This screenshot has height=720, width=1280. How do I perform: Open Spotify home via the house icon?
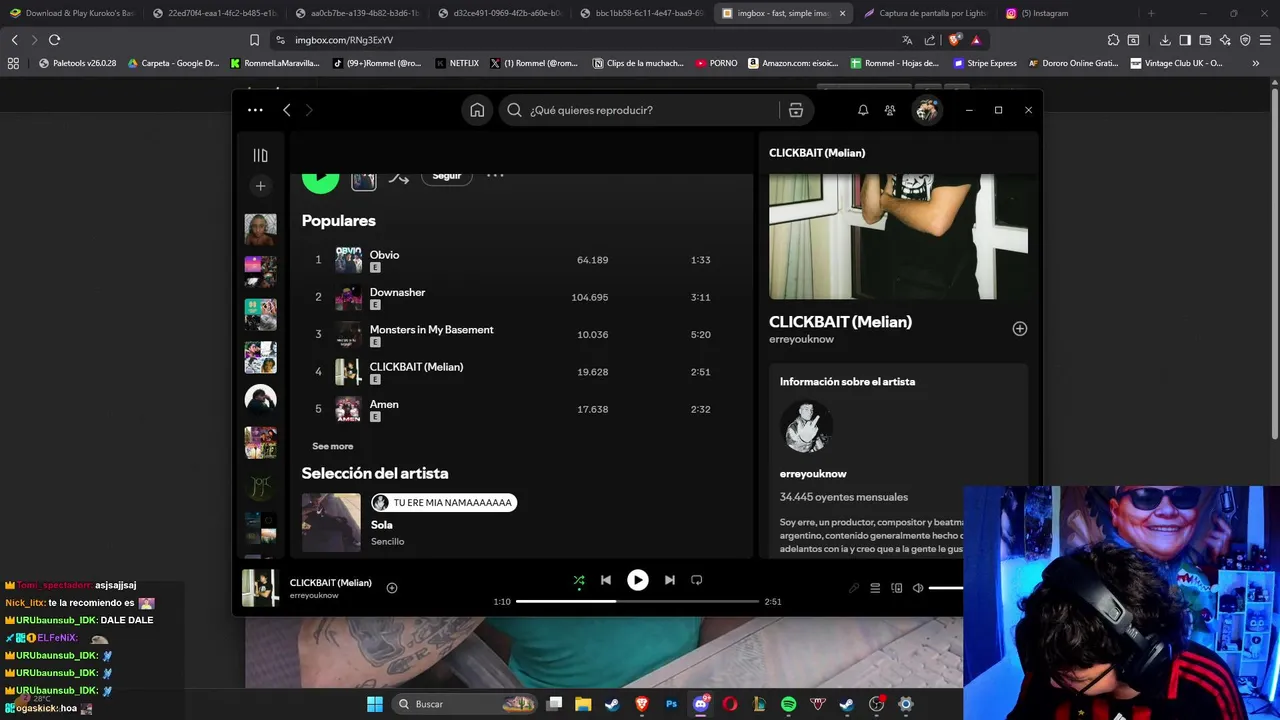pyautogui.click(x=477, y=110)
